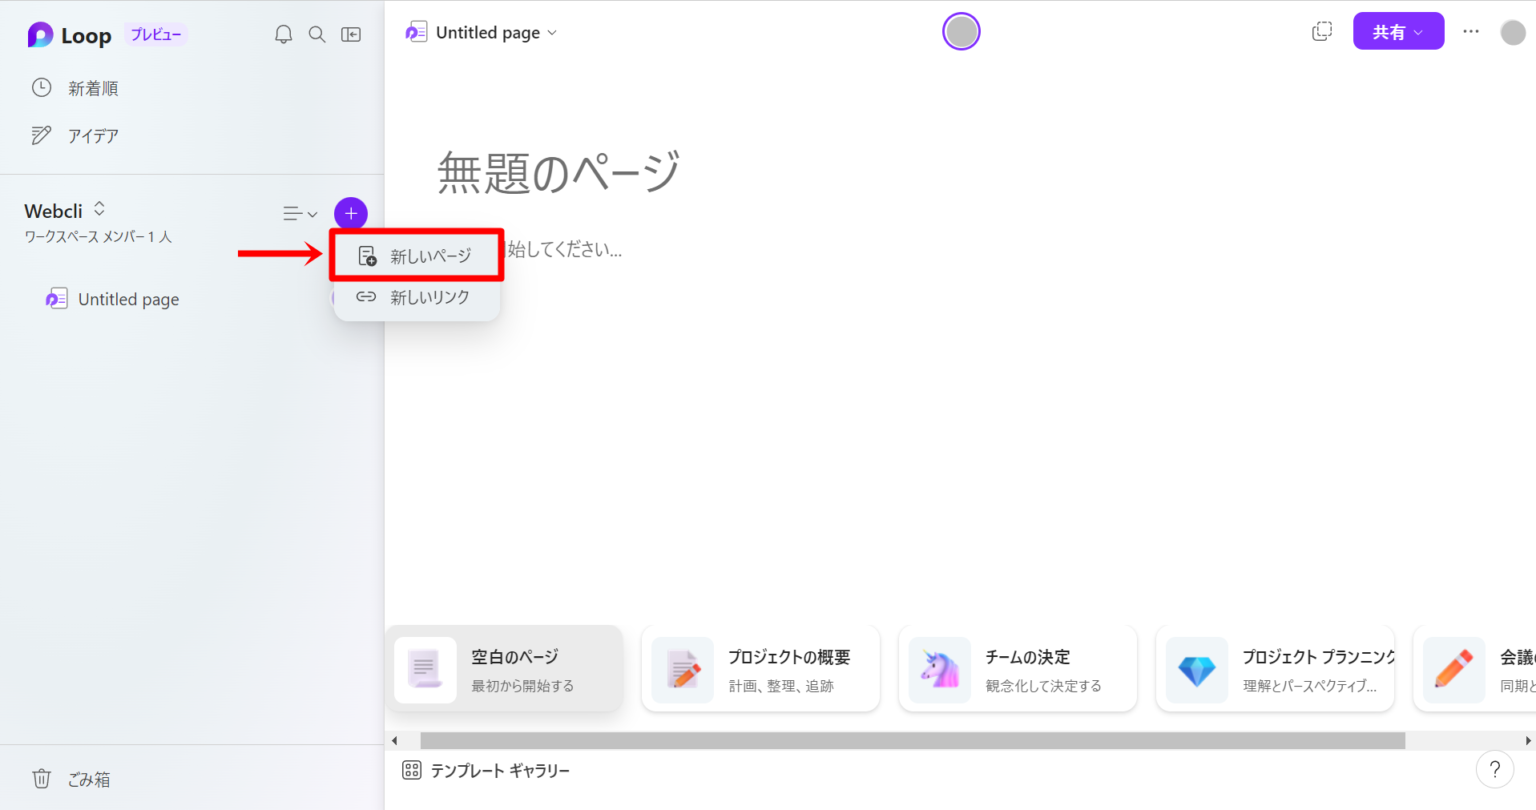
Task: Open the Webcli workspace switcher chevron
Action: [x=99, y=206]
